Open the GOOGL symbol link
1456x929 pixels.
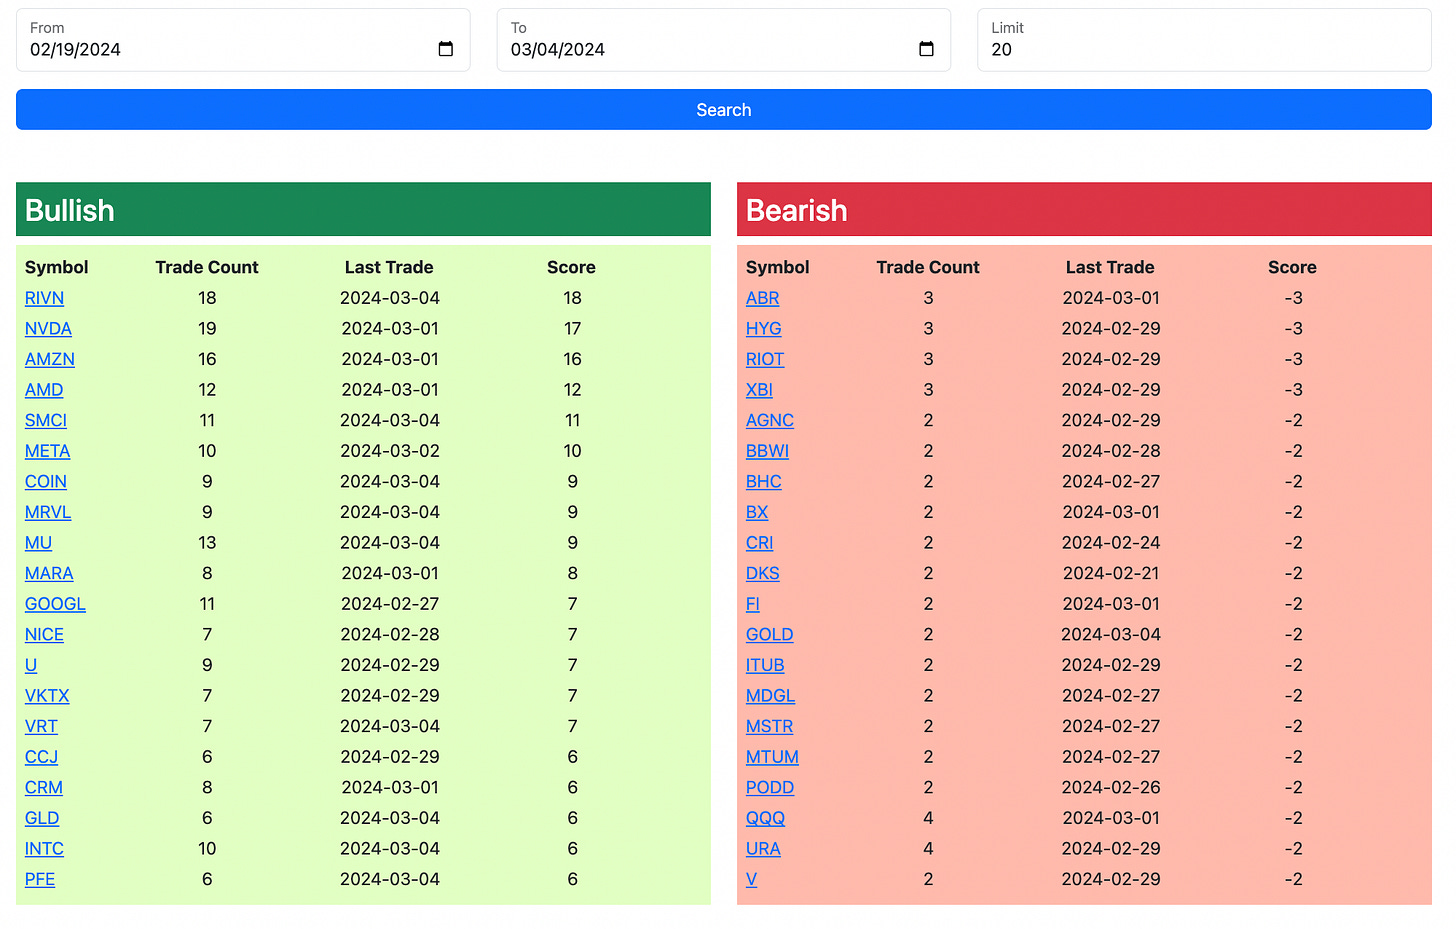coord(55,604)
